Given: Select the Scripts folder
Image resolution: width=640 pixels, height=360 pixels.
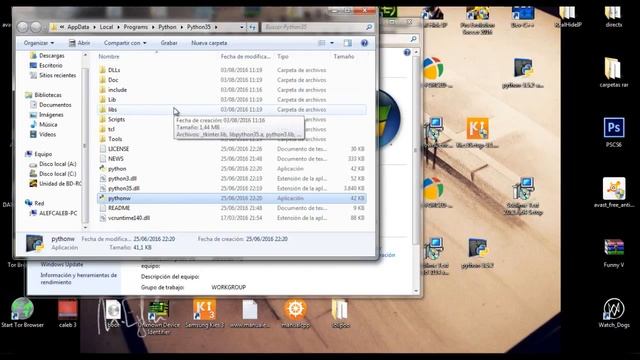Looking at the screenshot, I should click(x=116, y=119).
